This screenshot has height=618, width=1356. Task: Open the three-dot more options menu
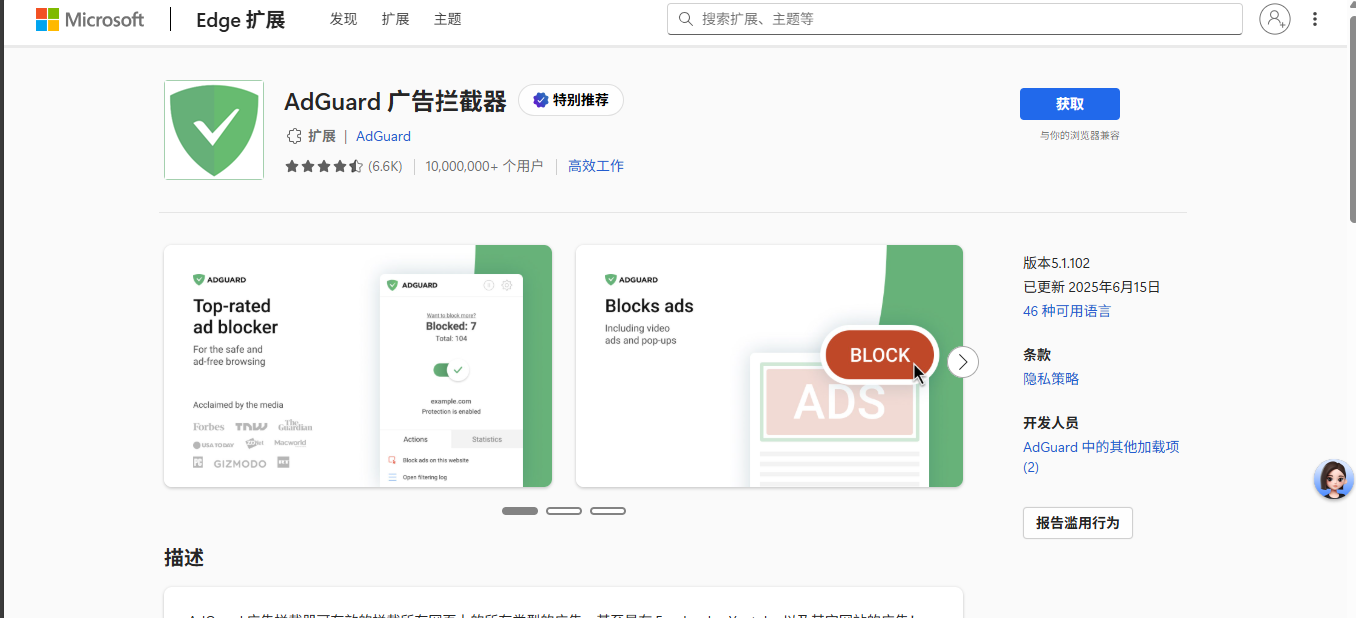click(1315, 19)
